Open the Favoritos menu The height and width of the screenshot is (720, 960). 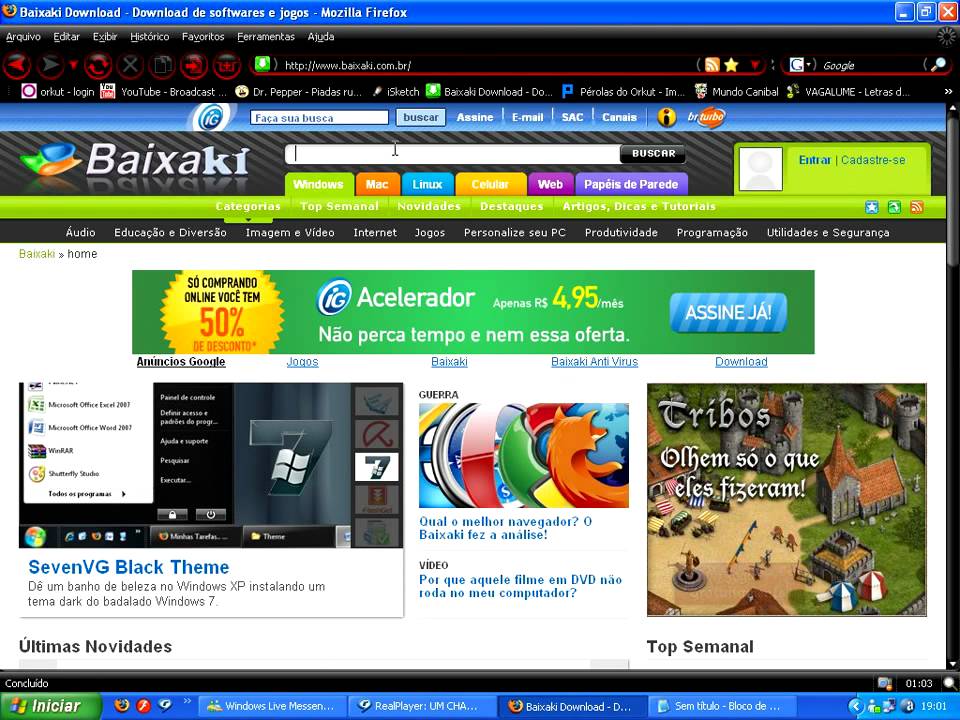point(203,37)
